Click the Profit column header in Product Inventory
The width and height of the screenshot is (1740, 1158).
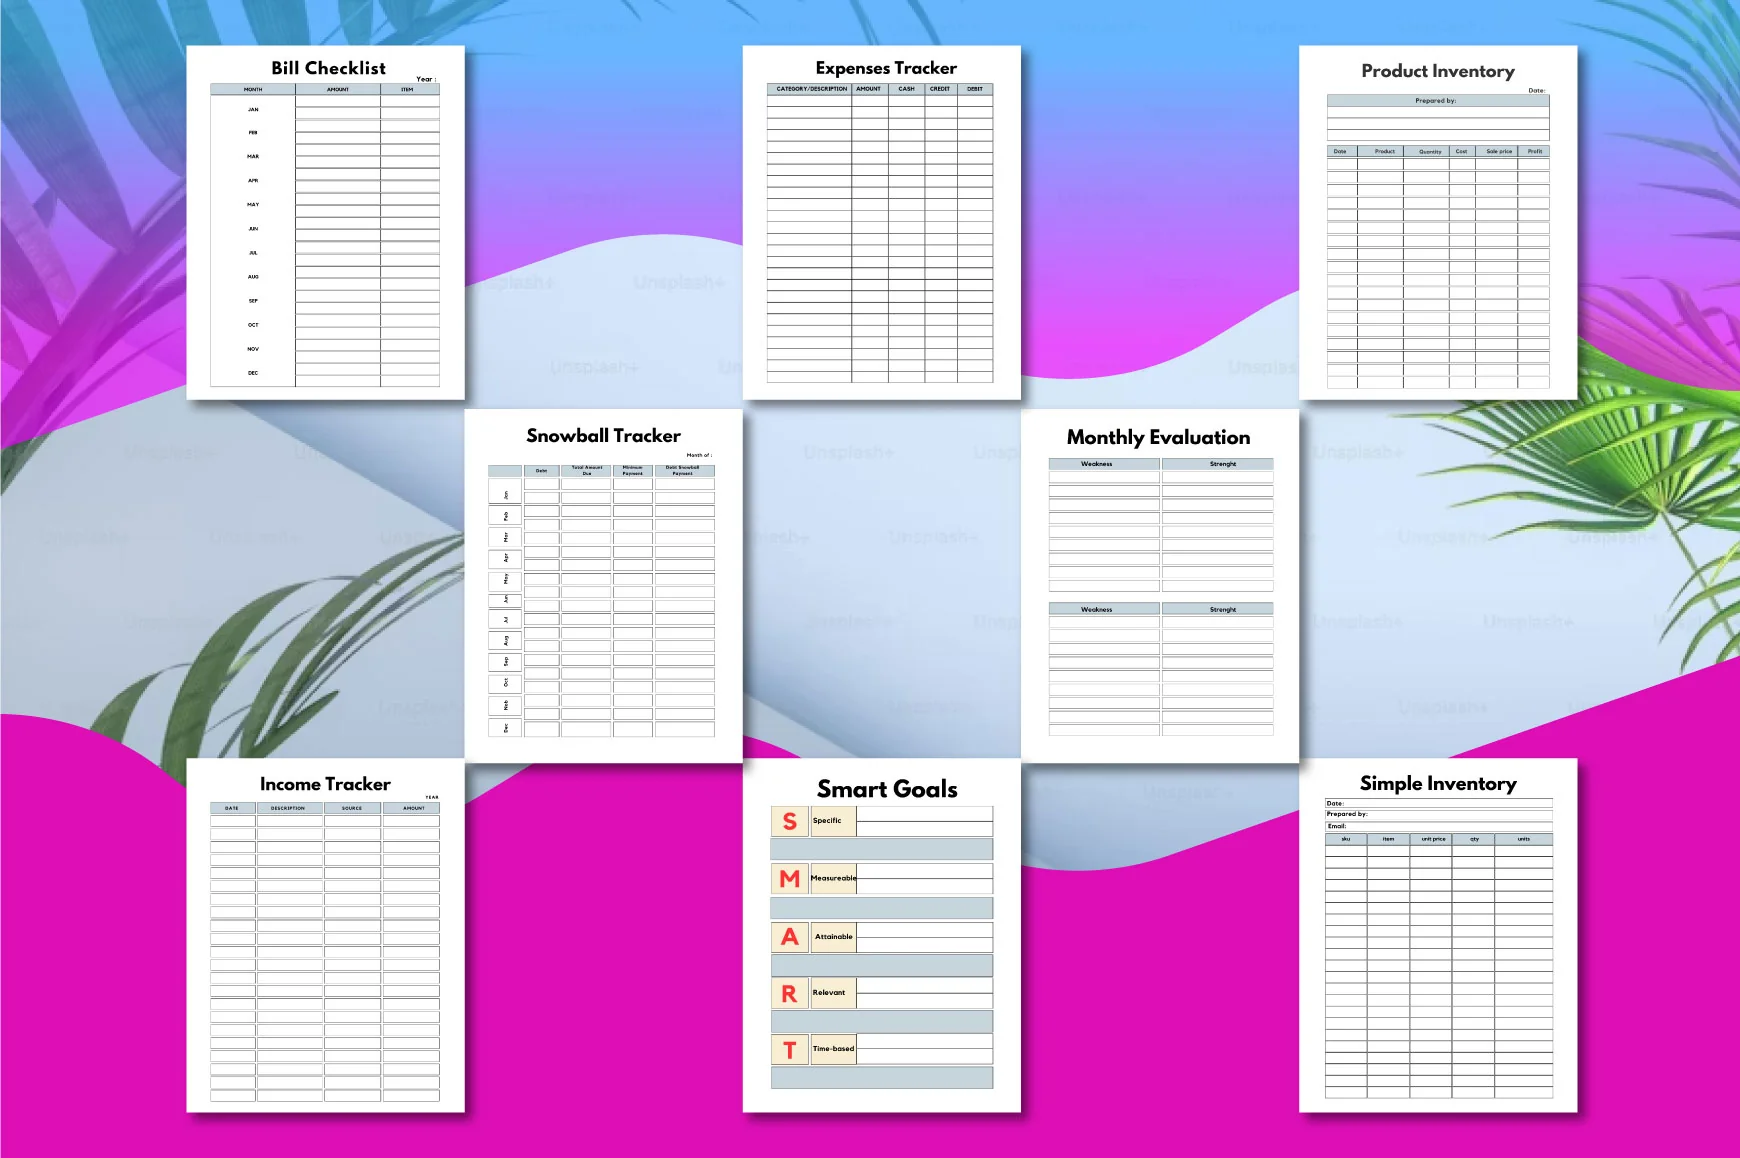(1535, 151)
